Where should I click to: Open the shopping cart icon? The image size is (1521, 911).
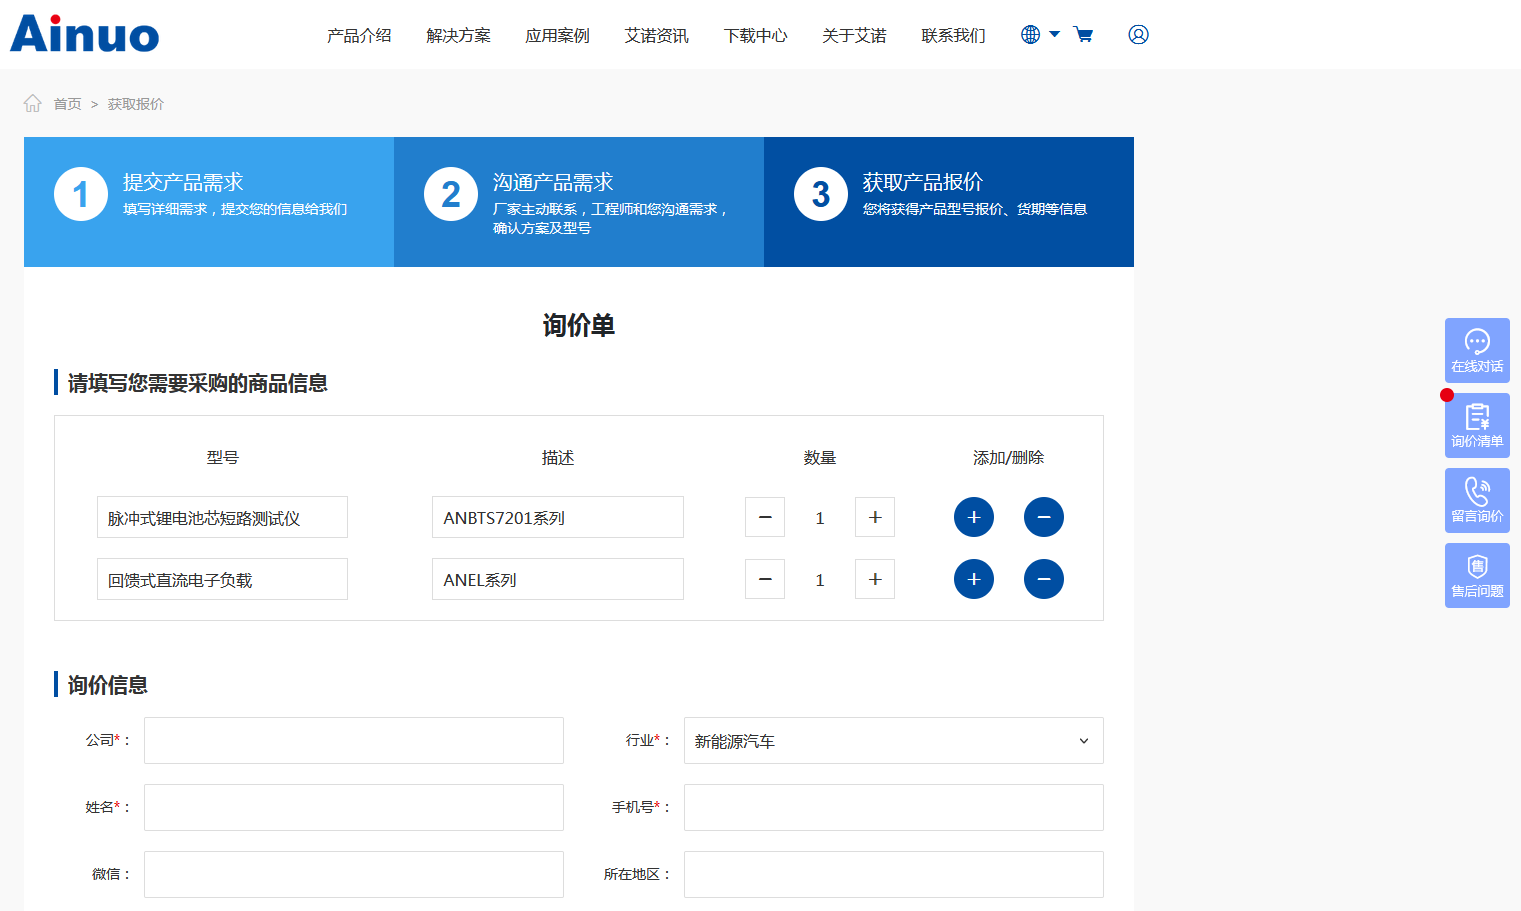coord(1083,34)
